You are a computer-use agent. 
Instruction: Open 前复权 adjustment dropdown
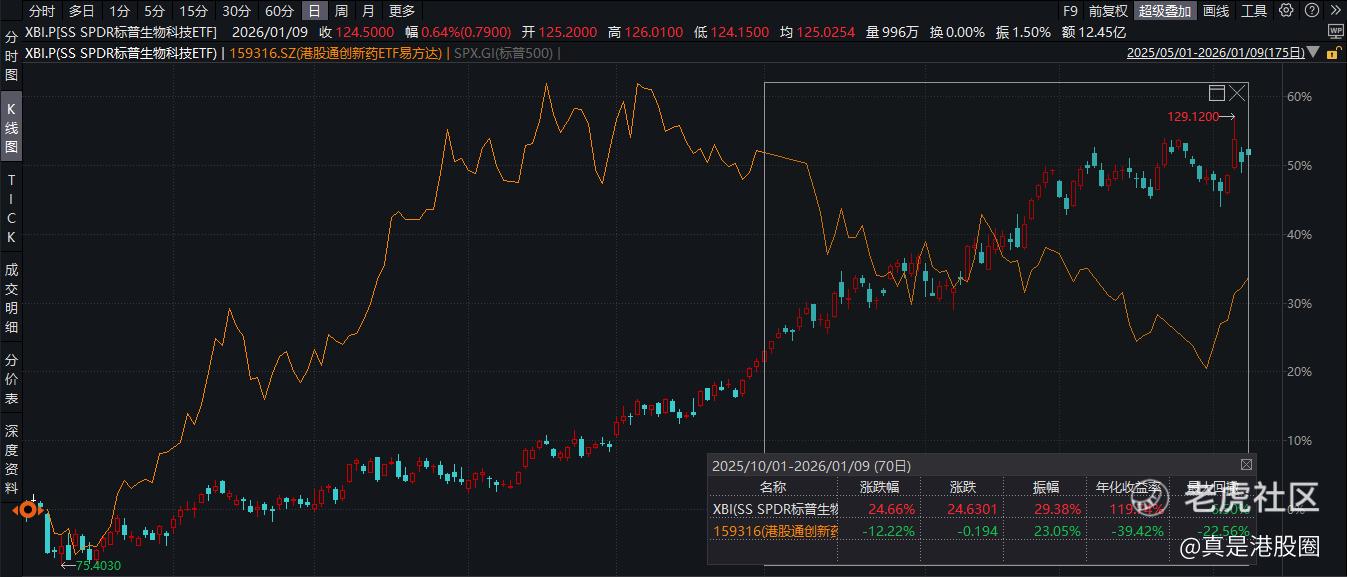pyautogui.click(x=1108, y=11)
